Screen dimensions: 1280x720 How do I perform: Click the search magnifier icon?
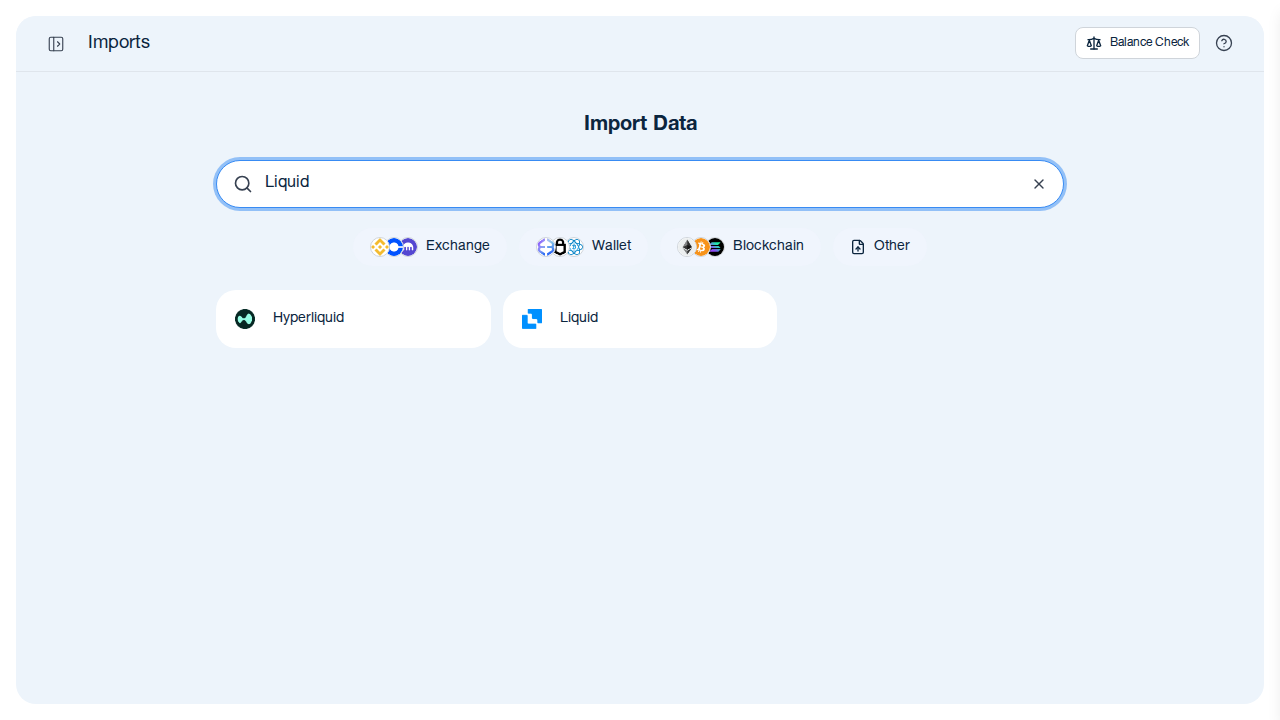[243, 184]
